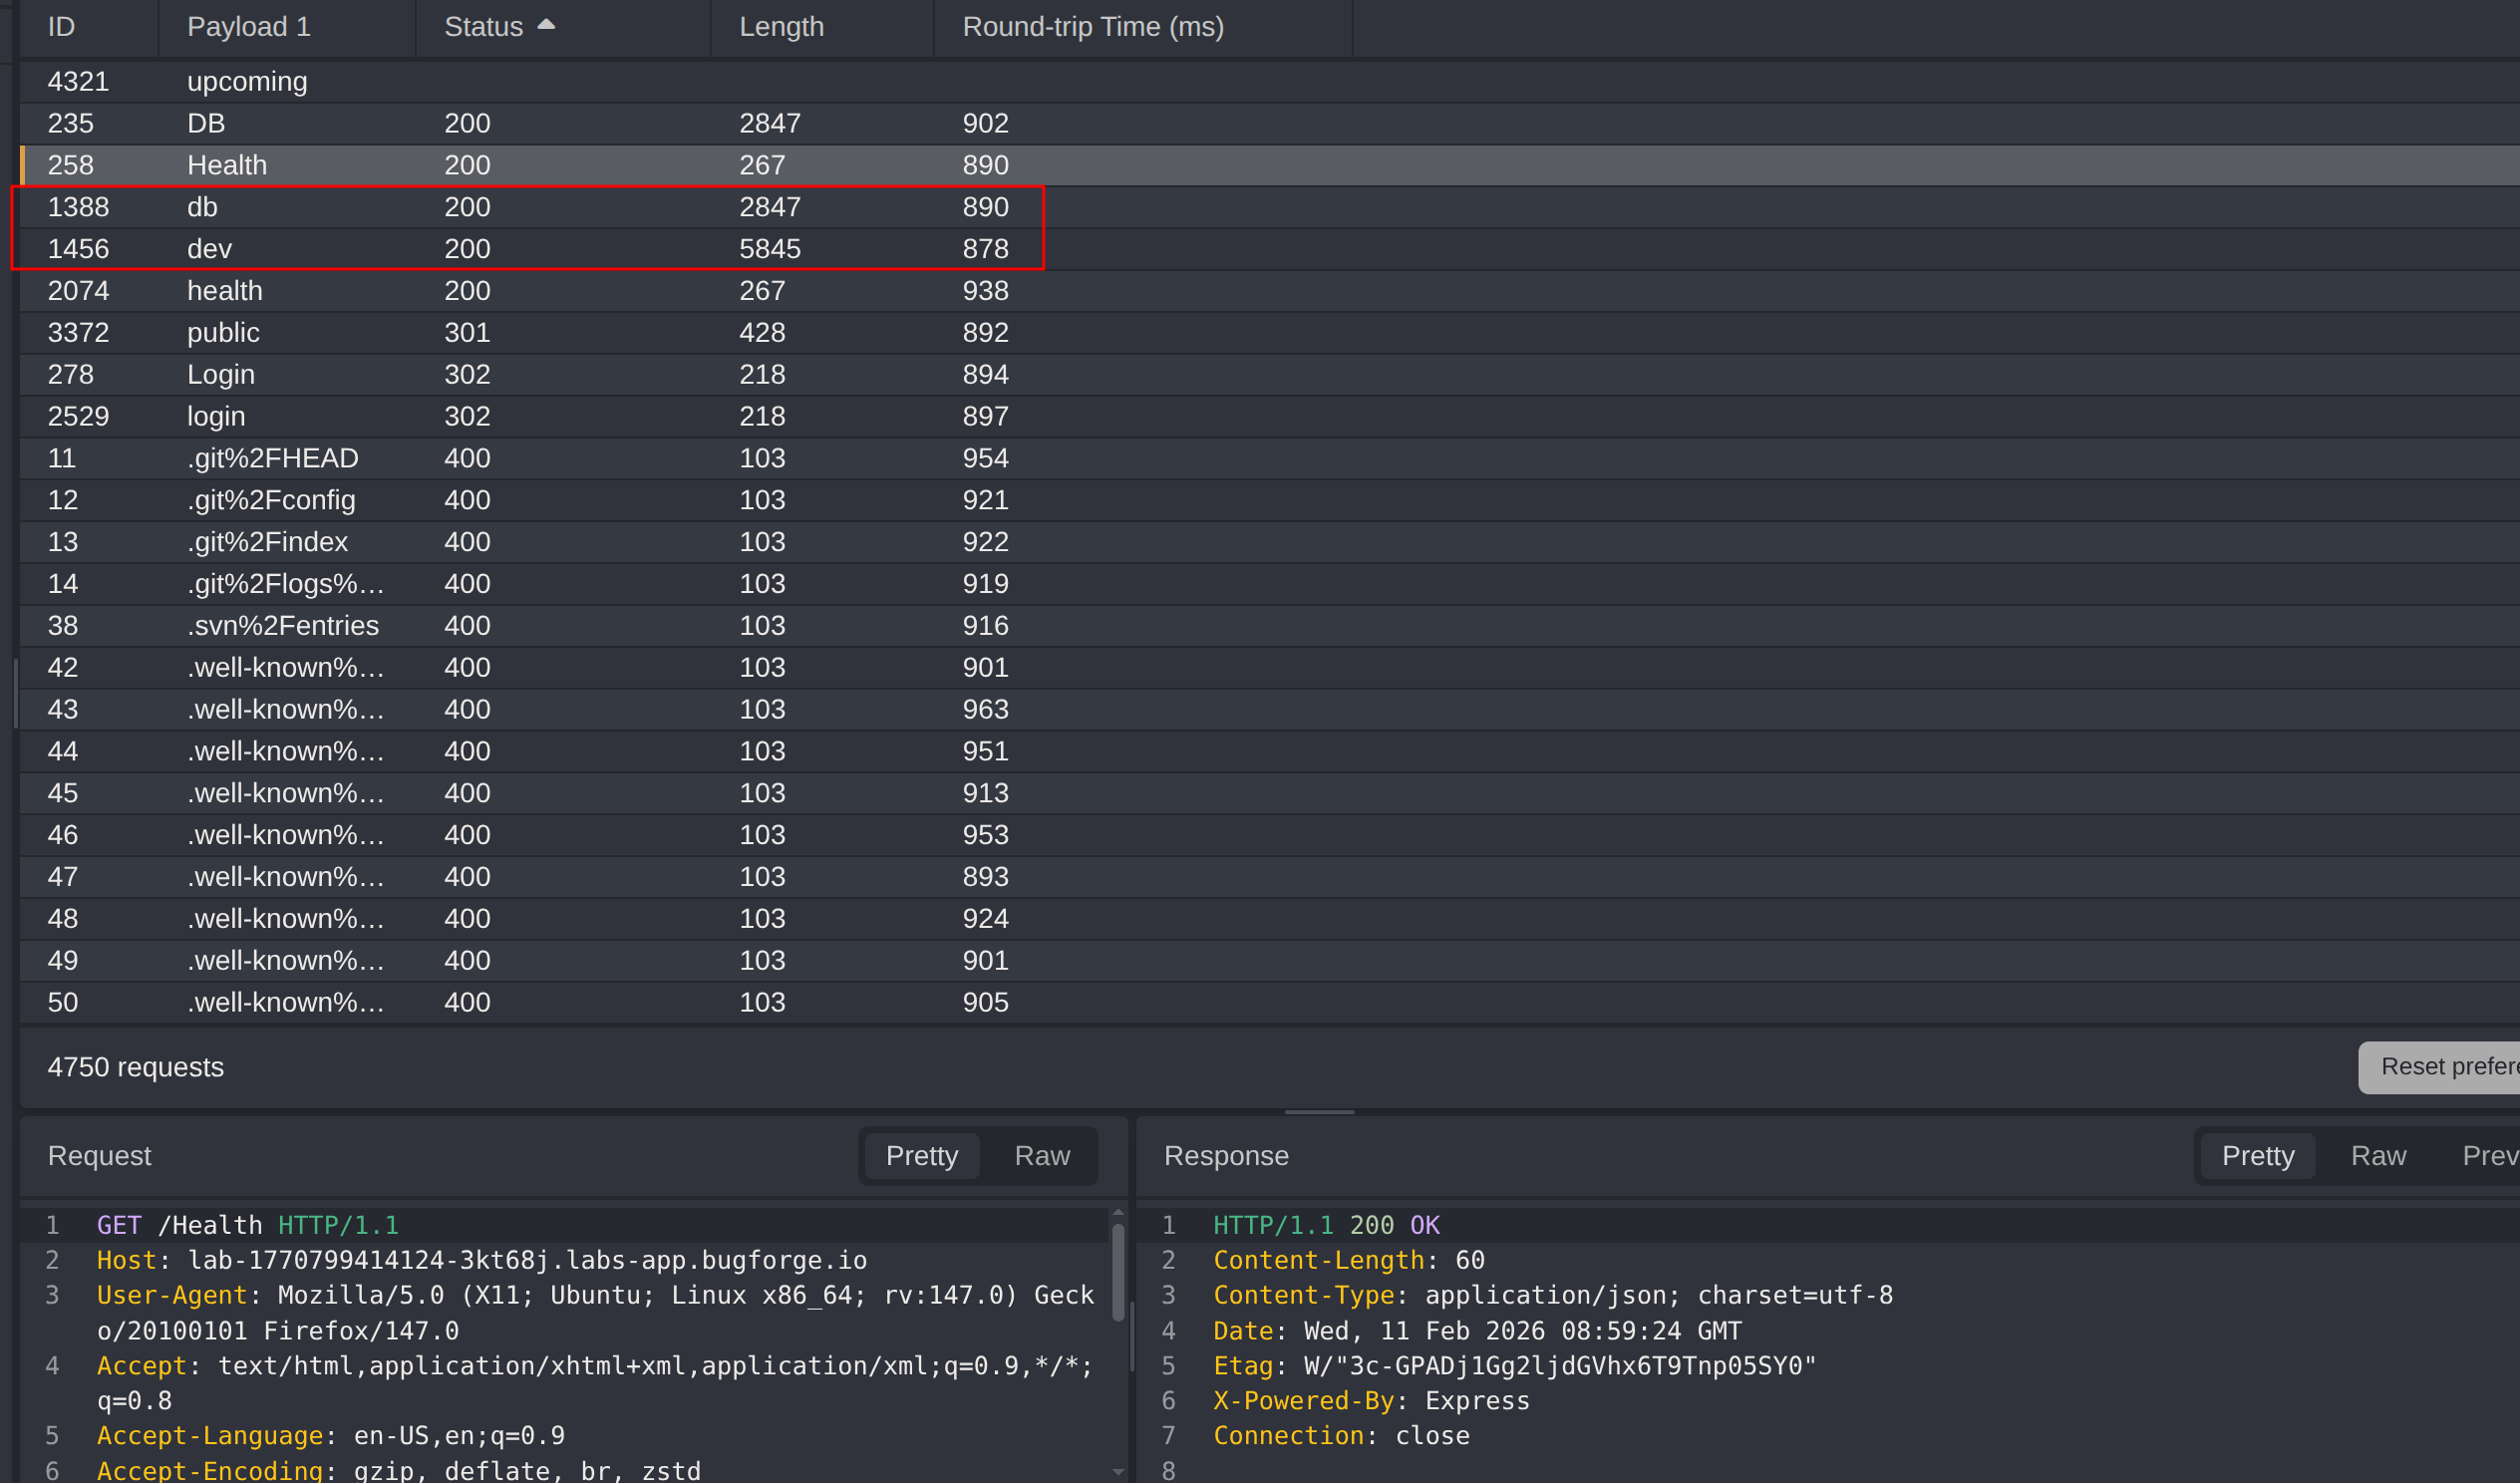Image resolution: width=2520 pixels, height=1483 pixels.
Task: Sort by Payload 1 column header
Action: (x=249, y=27)
